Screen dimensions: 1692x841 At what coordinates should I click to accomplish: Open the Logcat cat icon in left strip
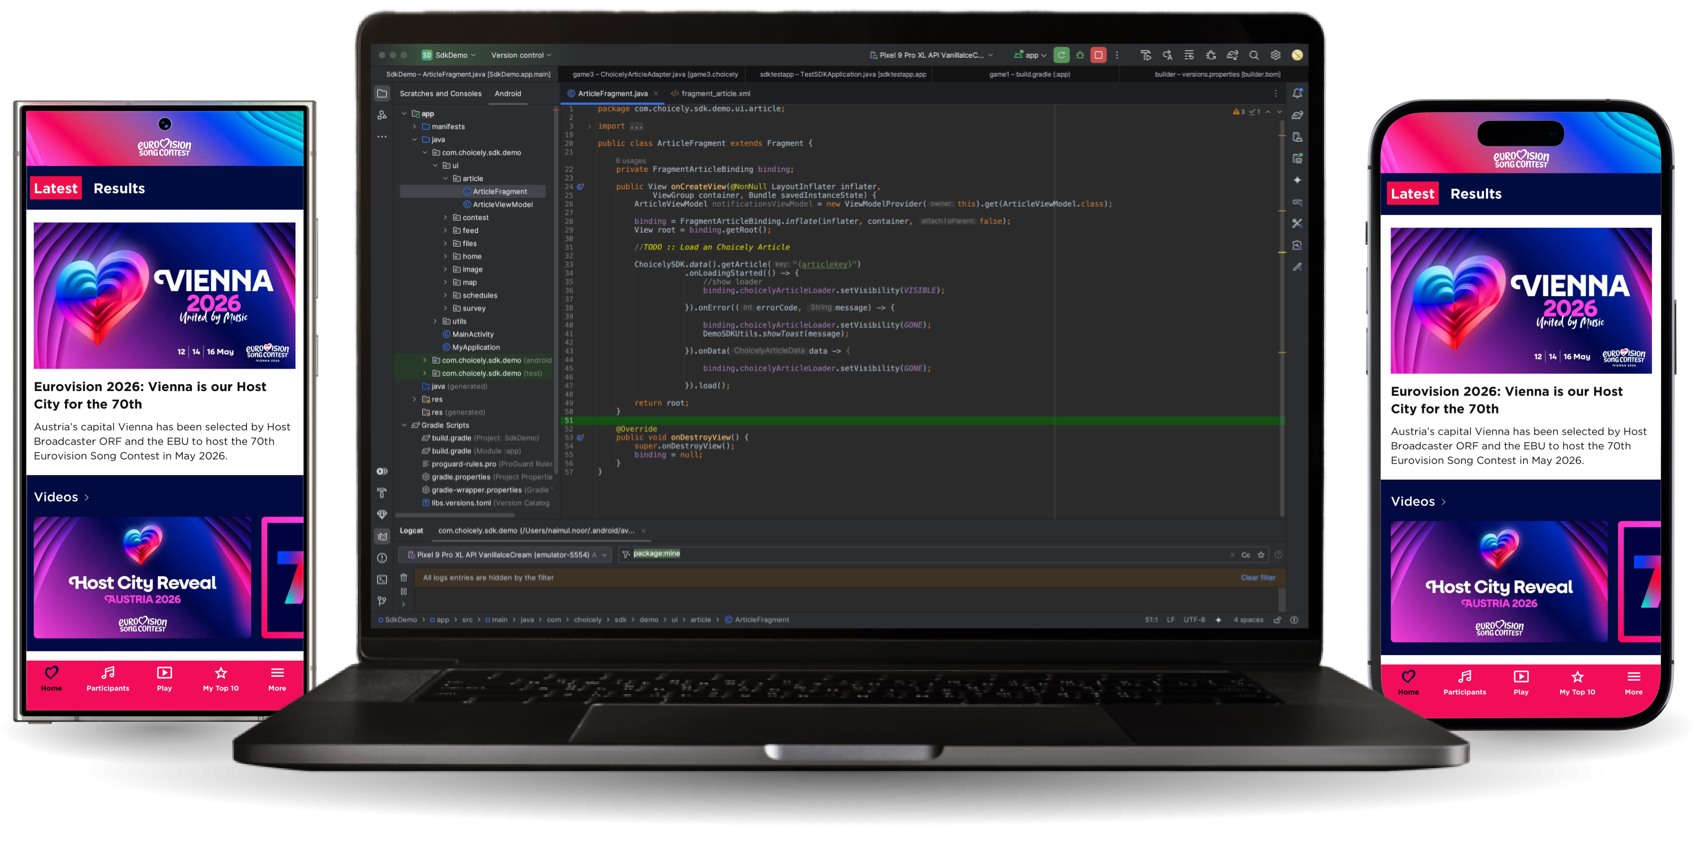click(382, 536)
